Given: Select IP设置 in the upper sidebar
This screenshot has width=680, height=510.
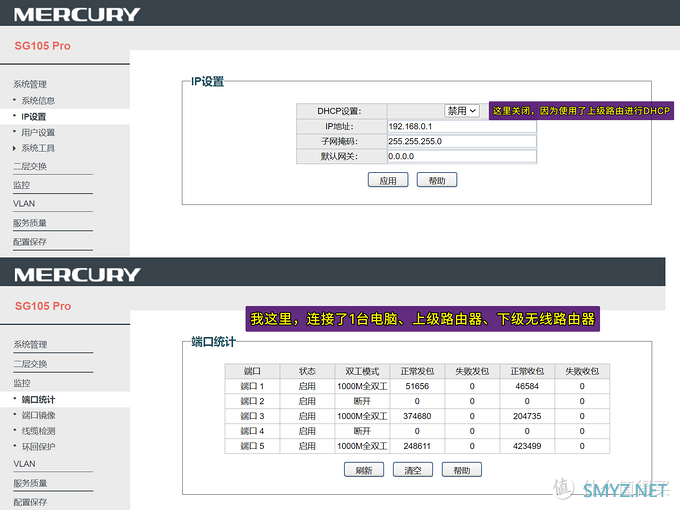Looking at the screenshot, I should (33, 117).
